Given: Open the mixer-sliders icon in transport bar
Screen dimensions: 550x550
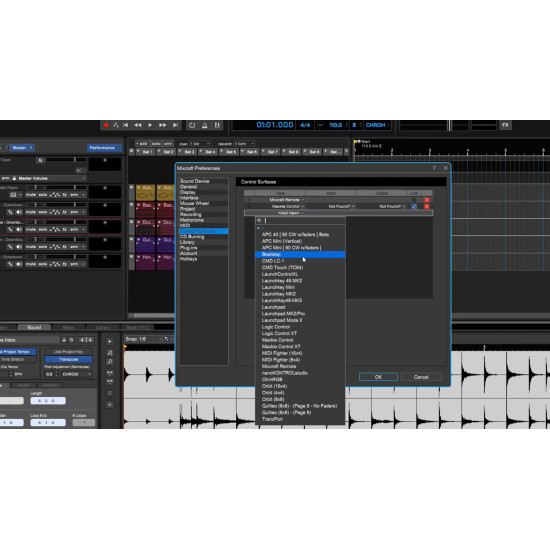Looking at the screenshot, I should [217, 125].
